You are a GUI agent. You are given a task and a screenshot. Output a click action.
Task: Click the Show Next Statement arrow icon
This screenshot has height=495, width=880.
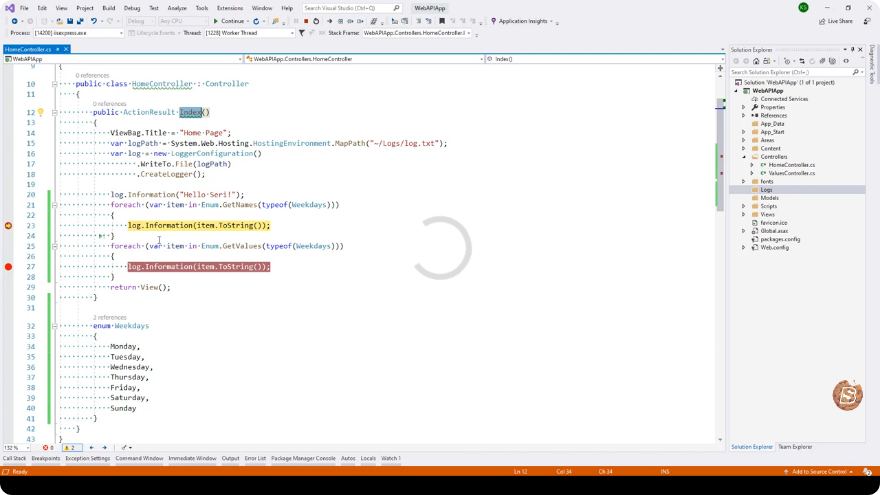tap(329, 21)
